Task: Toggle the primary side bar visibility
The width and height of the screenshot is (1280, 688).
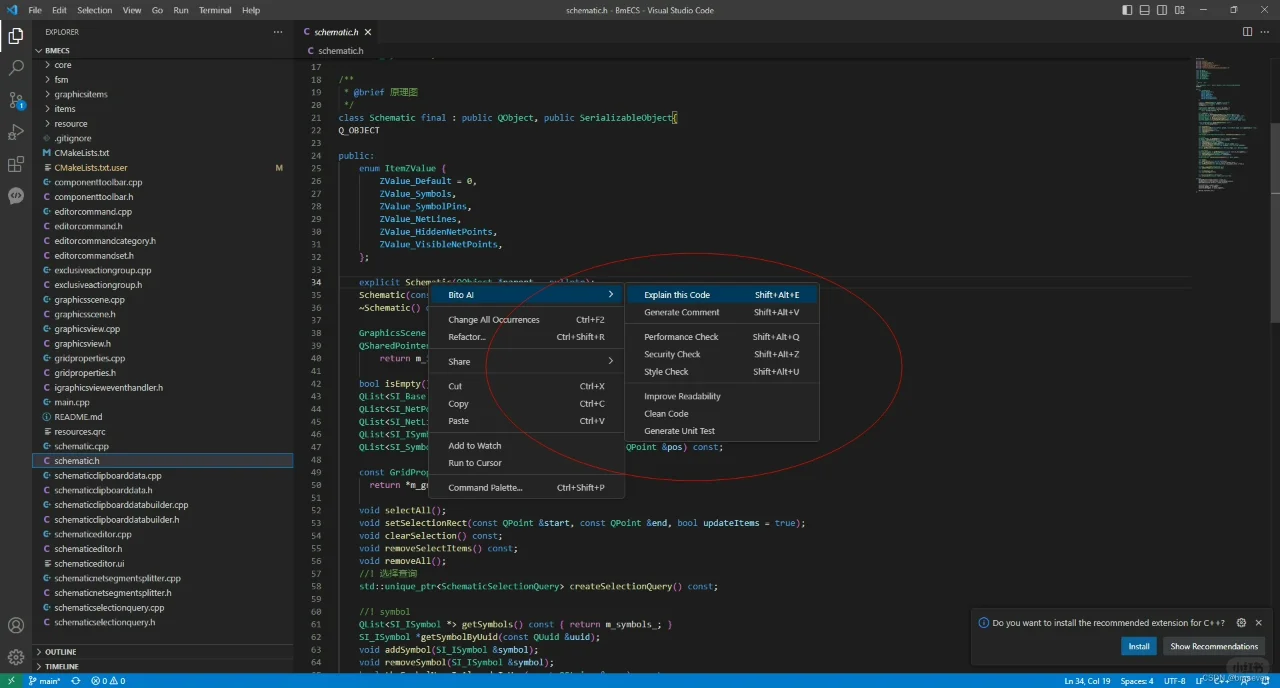Action: tap(1128, 10)
